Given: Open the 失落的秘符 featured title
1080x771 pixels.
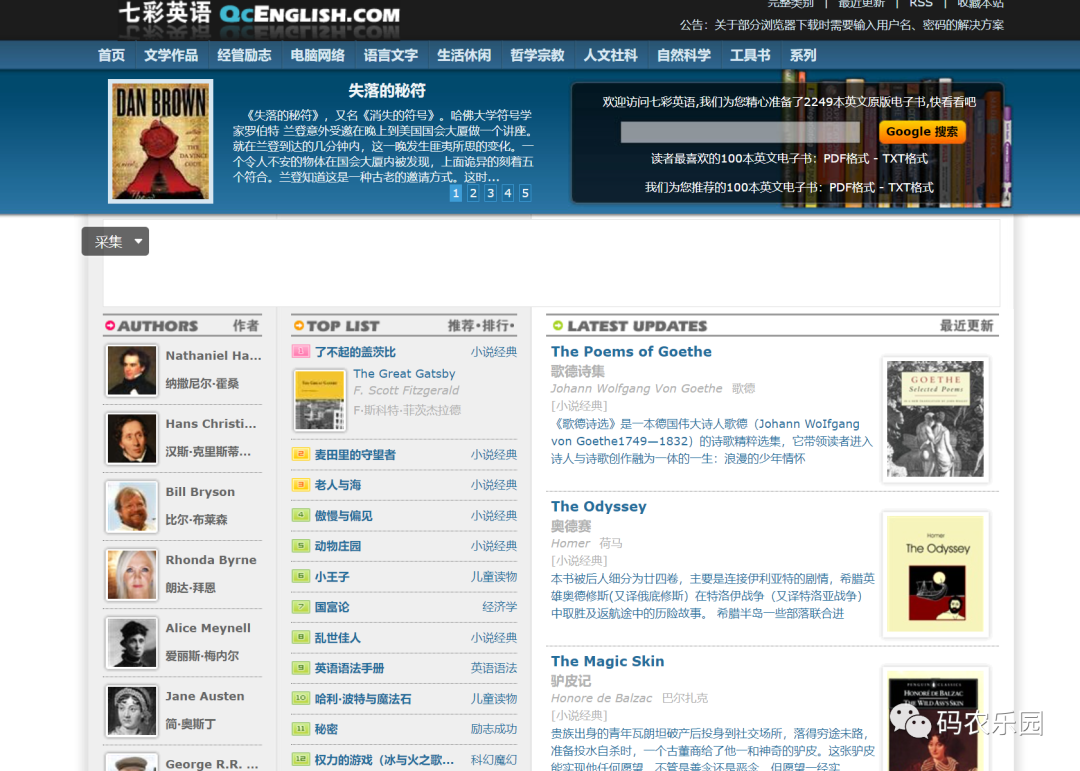Looking at the screenshot, I should pyautogui.click(x=386, y=90).
